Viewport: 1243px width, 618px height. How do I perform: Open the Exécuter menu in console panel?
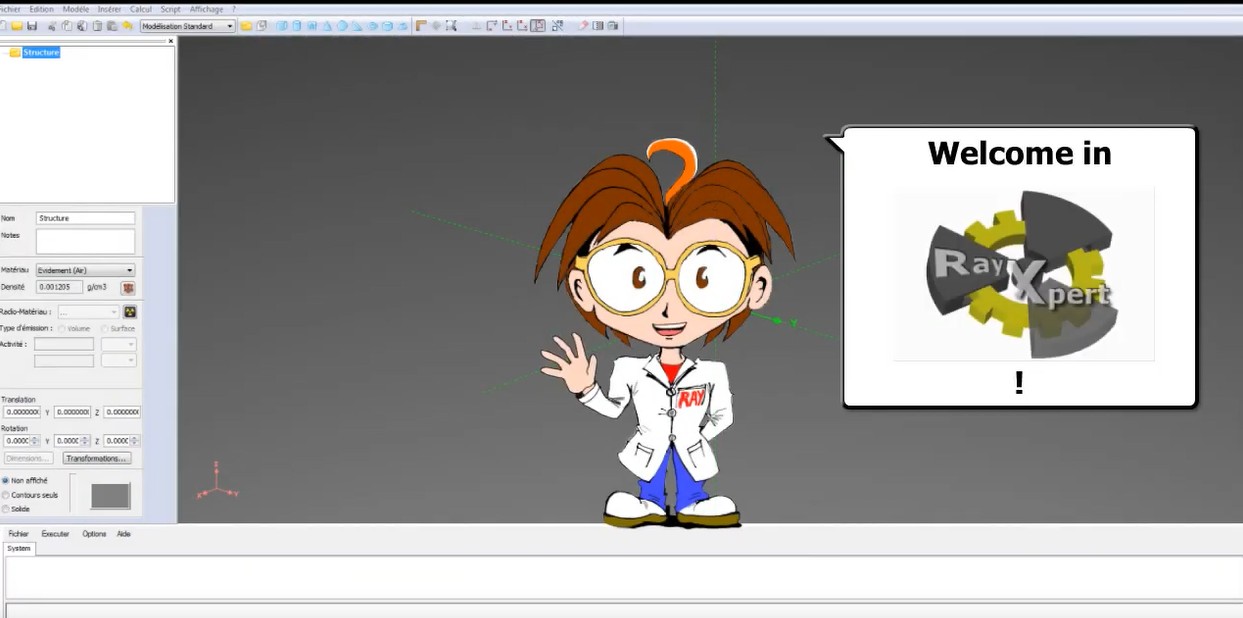coord(56,534)
